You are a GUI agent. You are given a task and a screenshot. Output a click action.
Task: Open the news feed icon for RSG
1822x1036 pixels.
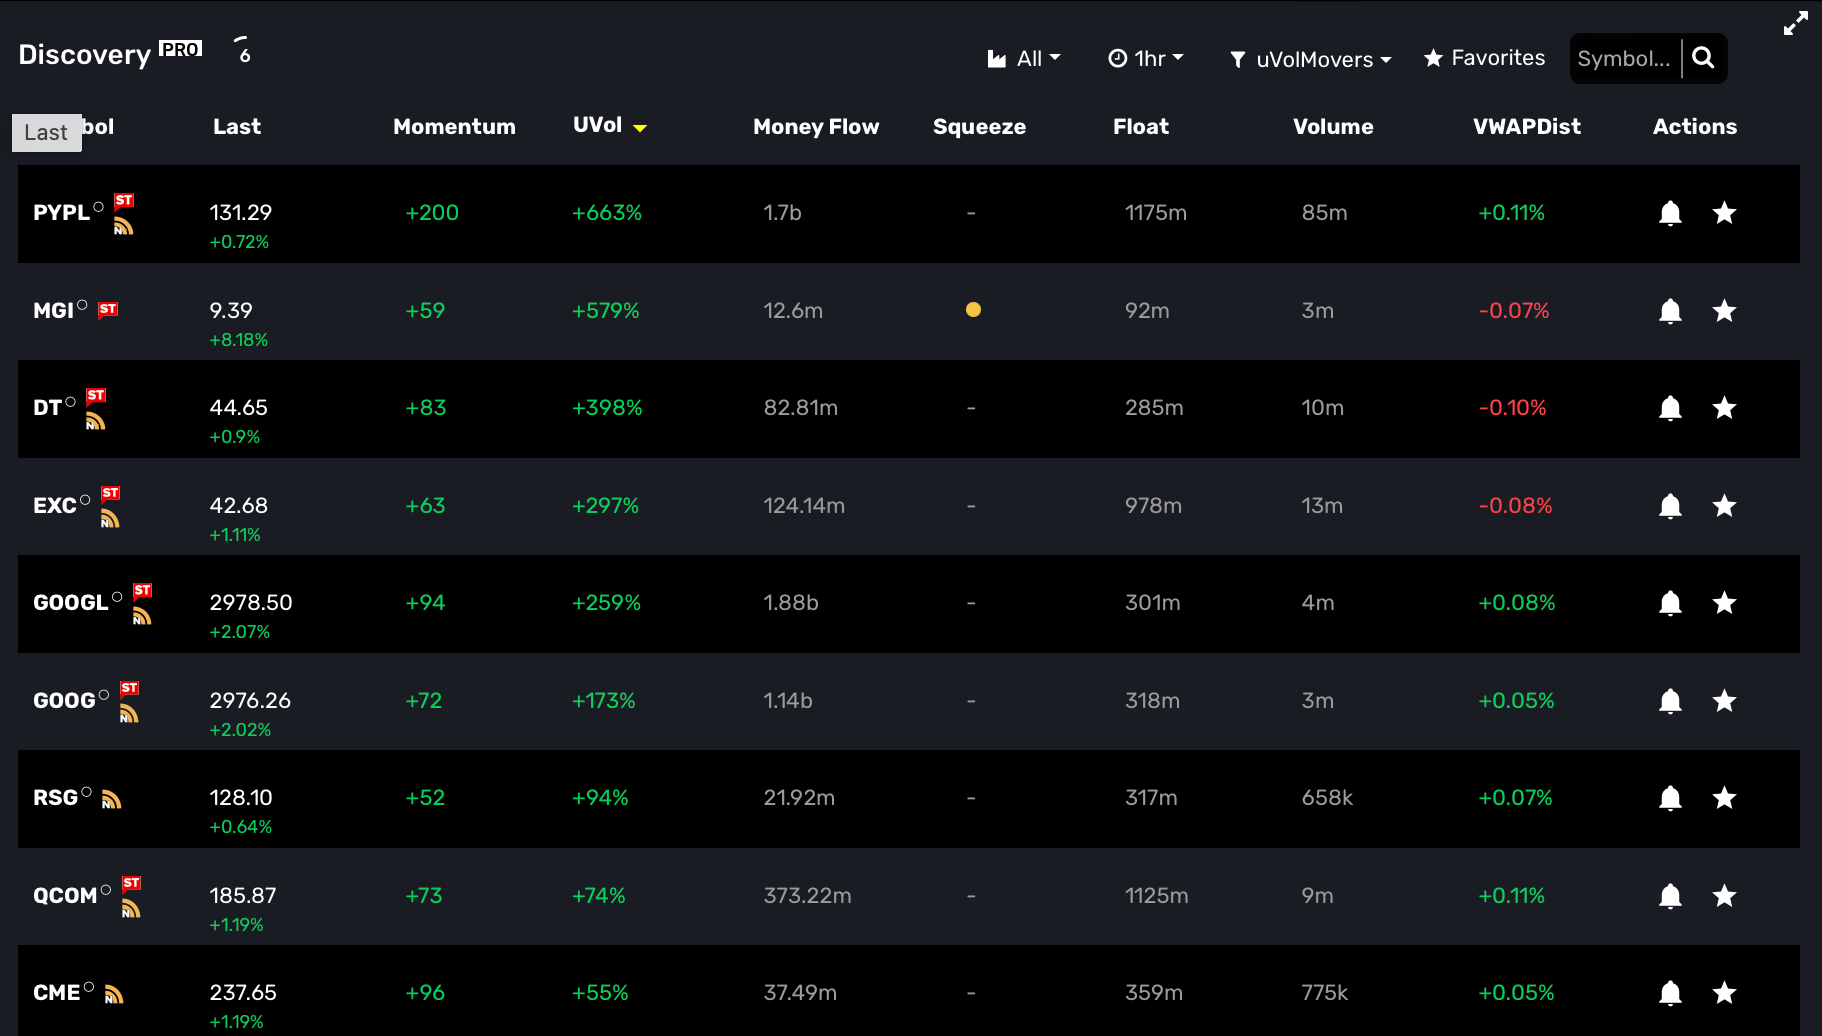(112, 799)
